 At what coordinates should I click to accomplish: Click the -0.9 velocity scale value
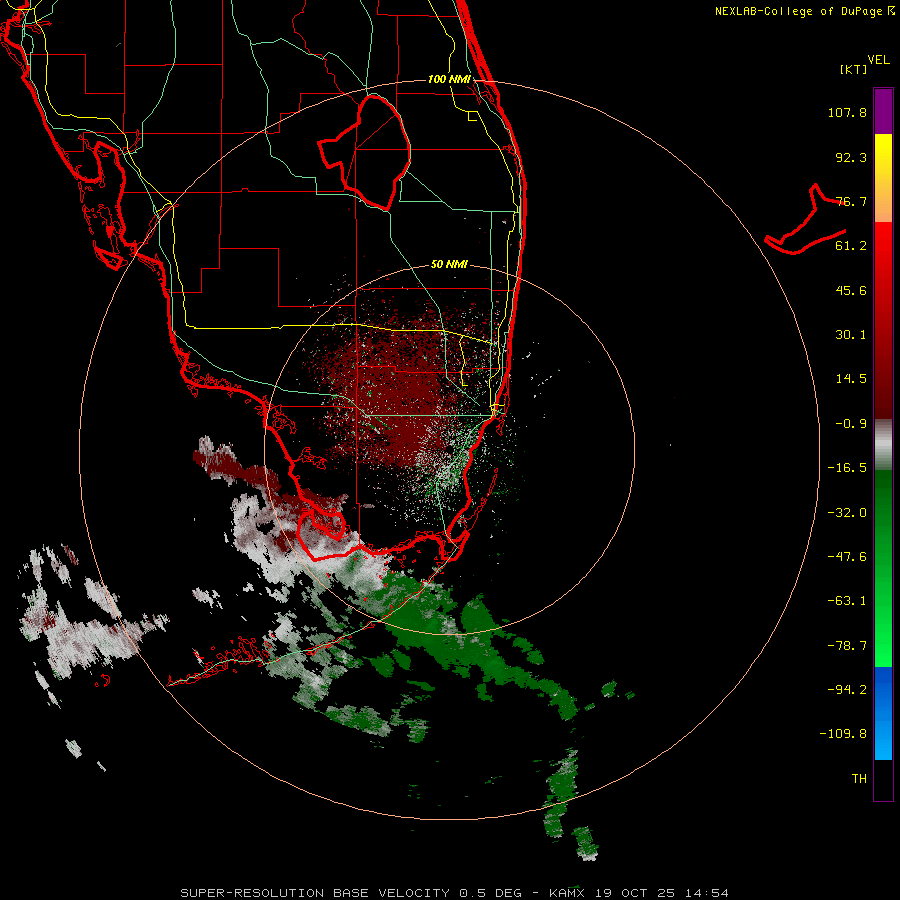851,424
